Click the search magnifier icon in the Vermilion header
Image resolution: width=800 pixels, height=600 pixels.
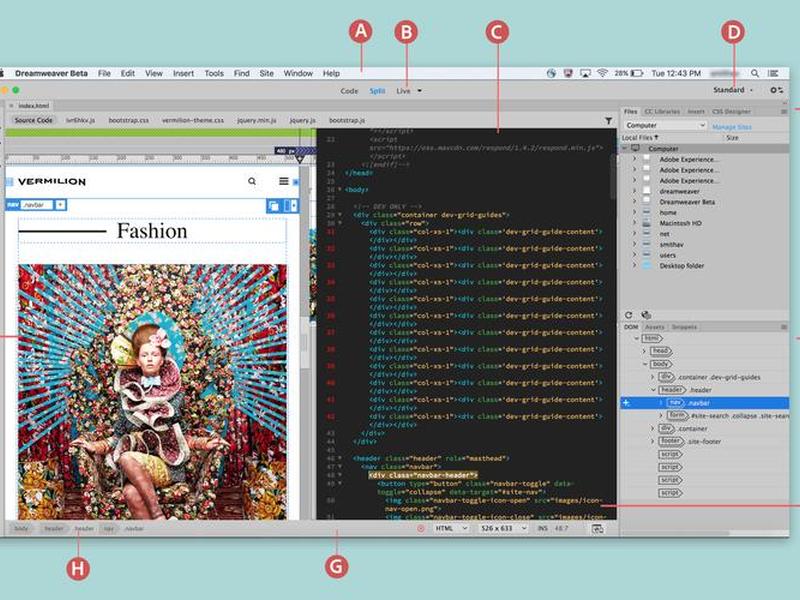252,181
